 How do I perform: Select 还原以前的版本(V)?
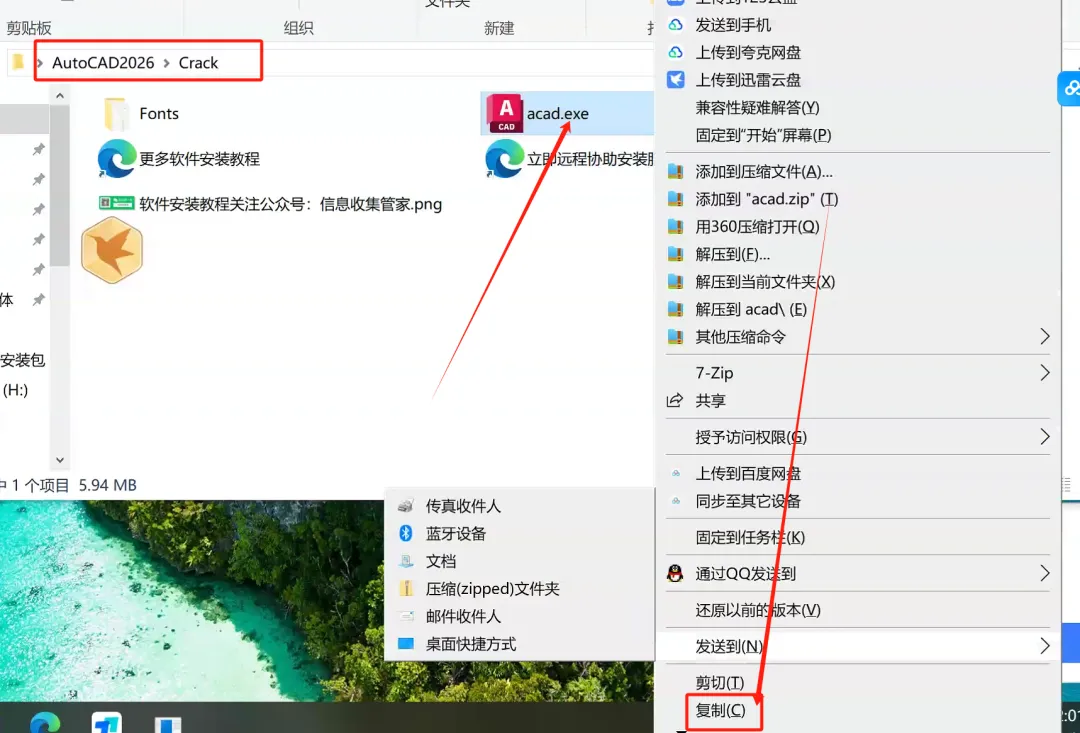coord(758,610)
